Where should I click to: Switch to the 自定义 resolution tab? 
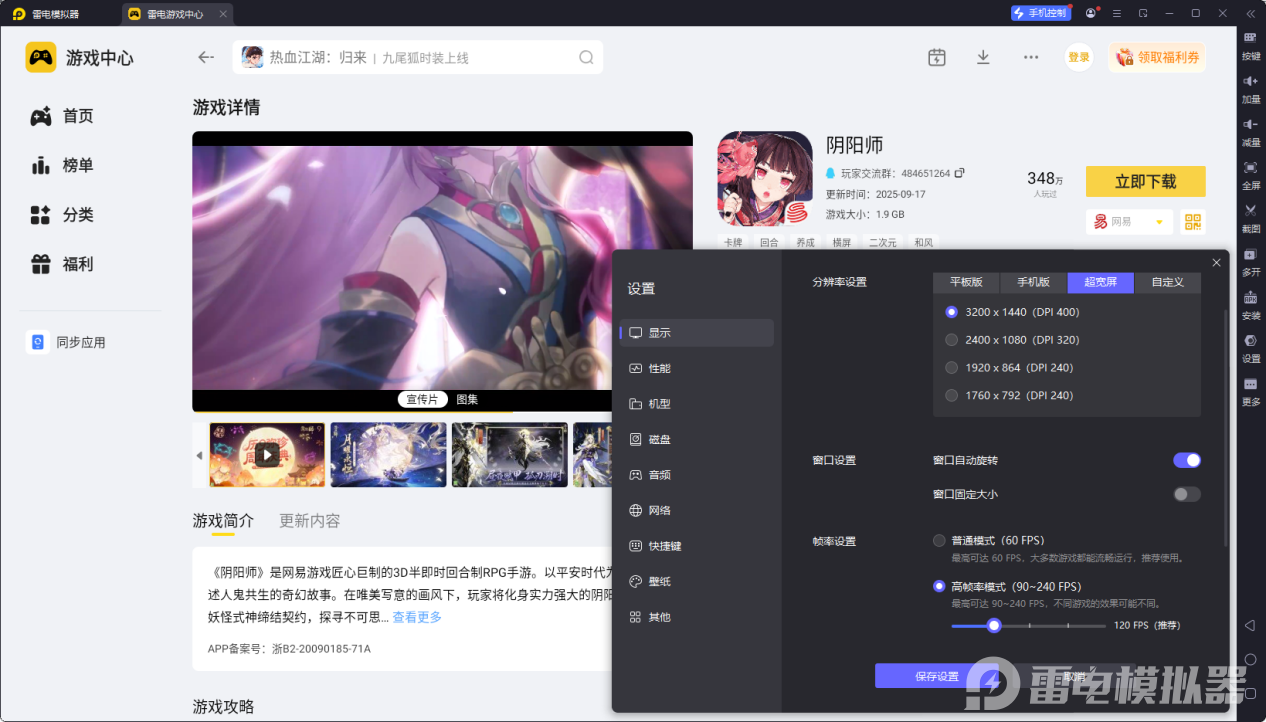1167,282
